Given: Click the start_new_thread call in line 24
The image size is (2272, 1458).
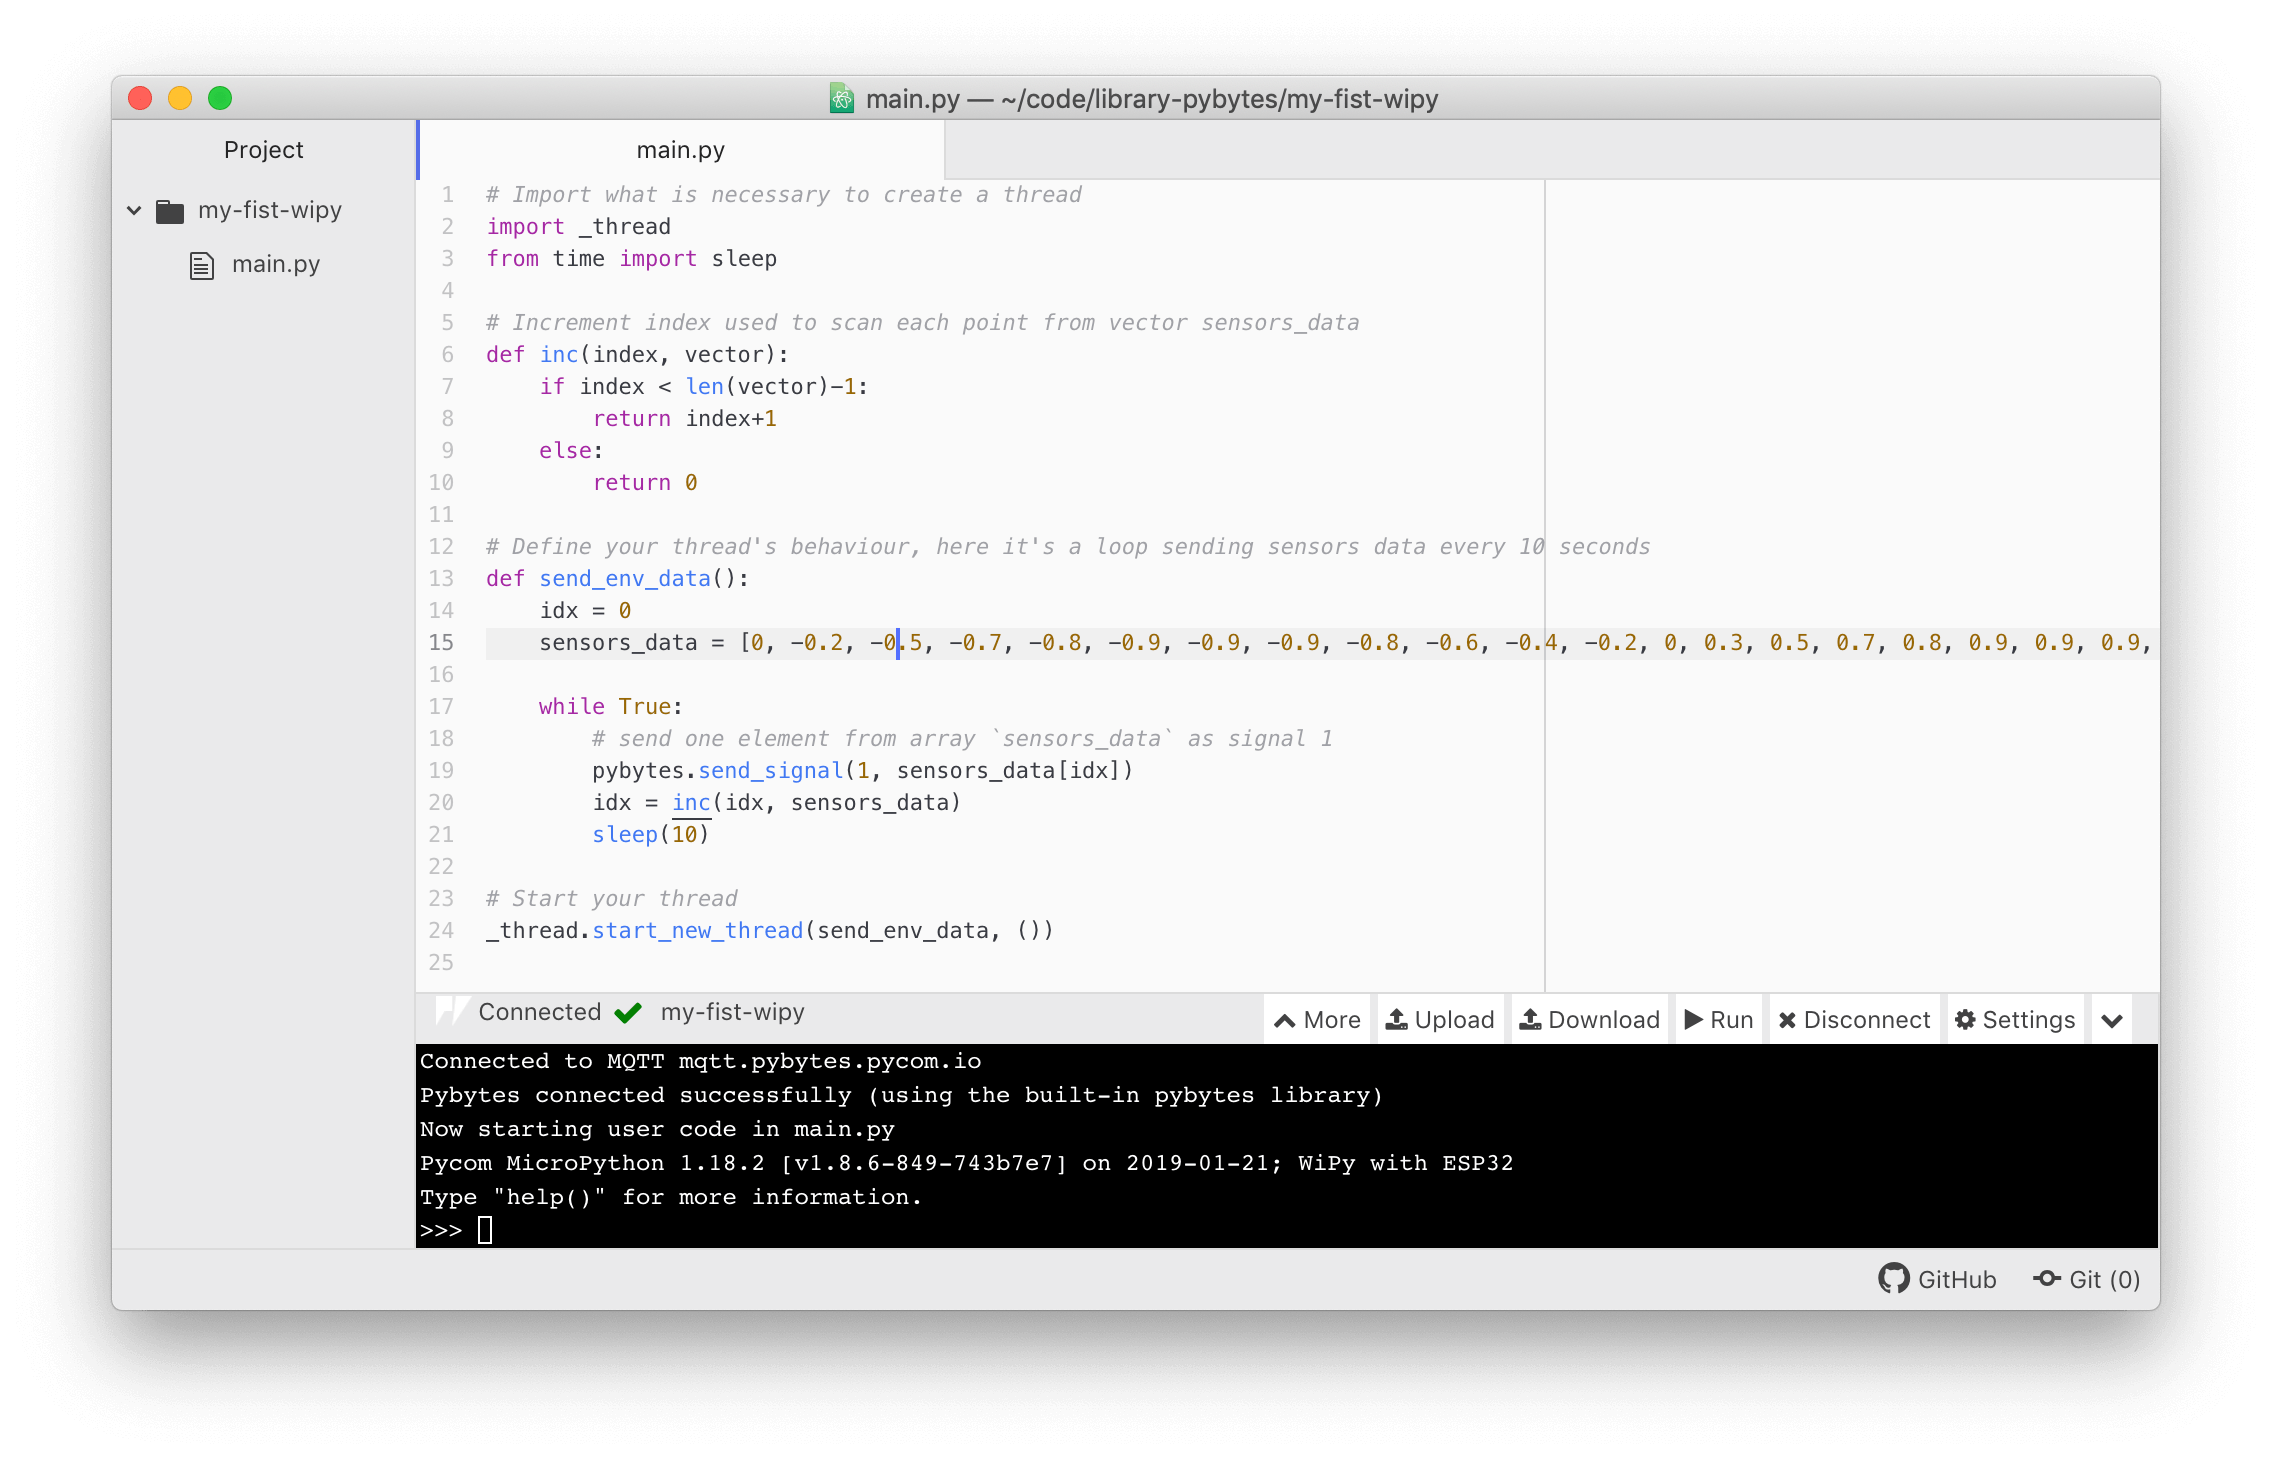Looking at the screenshot, I should pyautogui.click(x=698, y=930).
